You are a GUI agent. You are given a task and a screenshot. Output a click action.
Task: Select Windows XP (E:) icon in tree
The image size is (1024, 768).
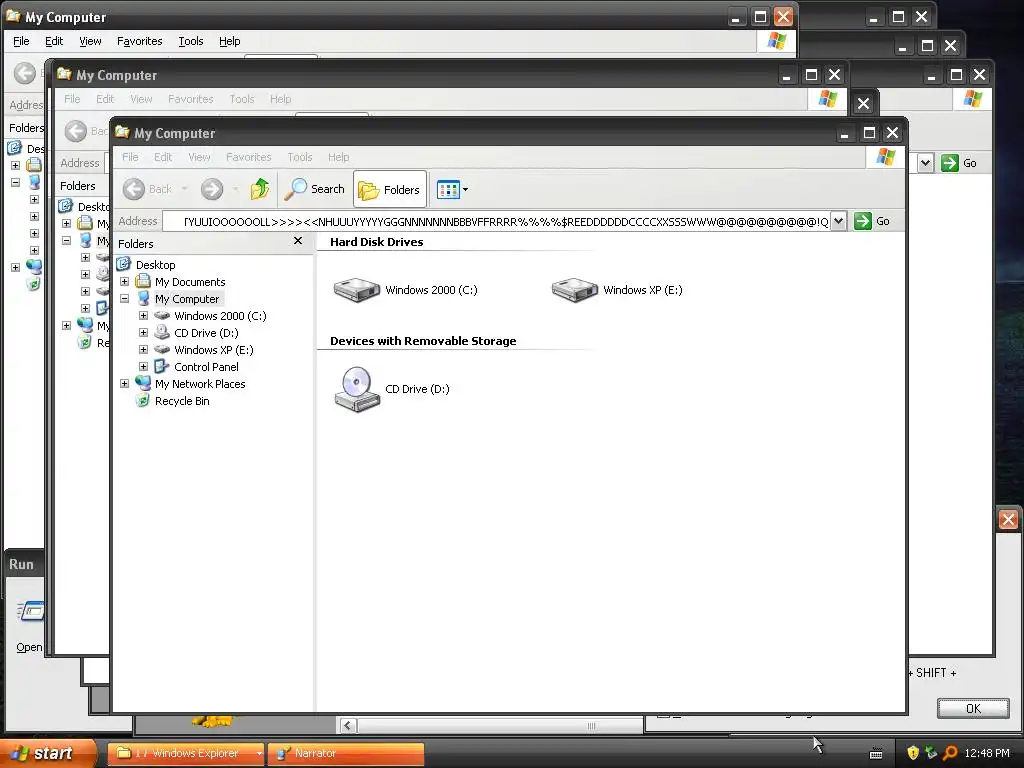[162, 349]
